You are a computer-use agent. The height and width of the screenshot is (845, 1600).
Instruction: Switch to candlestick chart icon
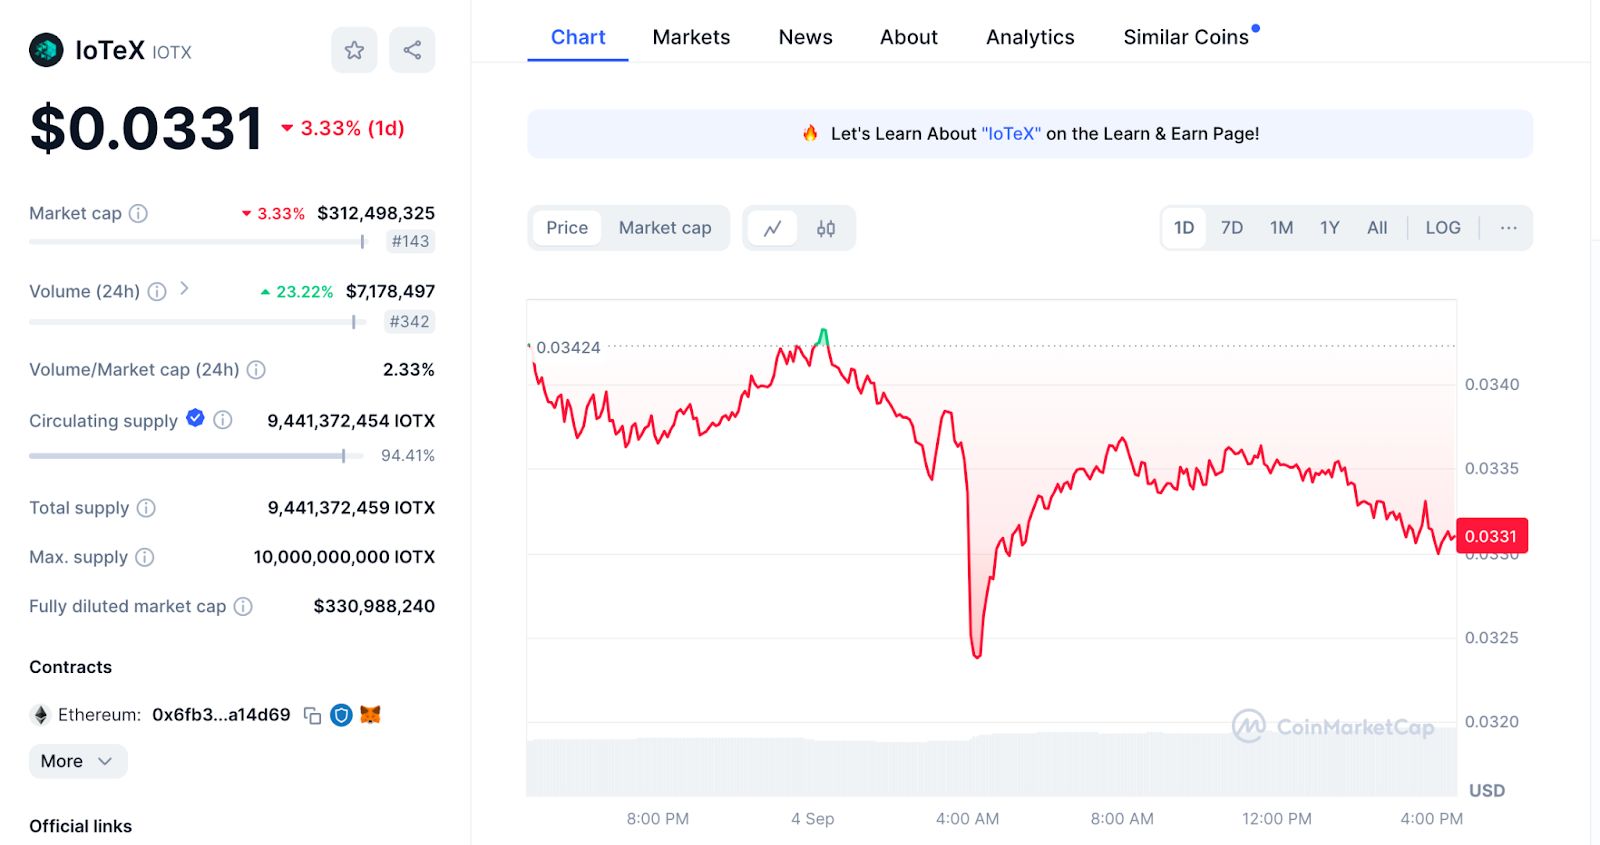tap(826, 228)
